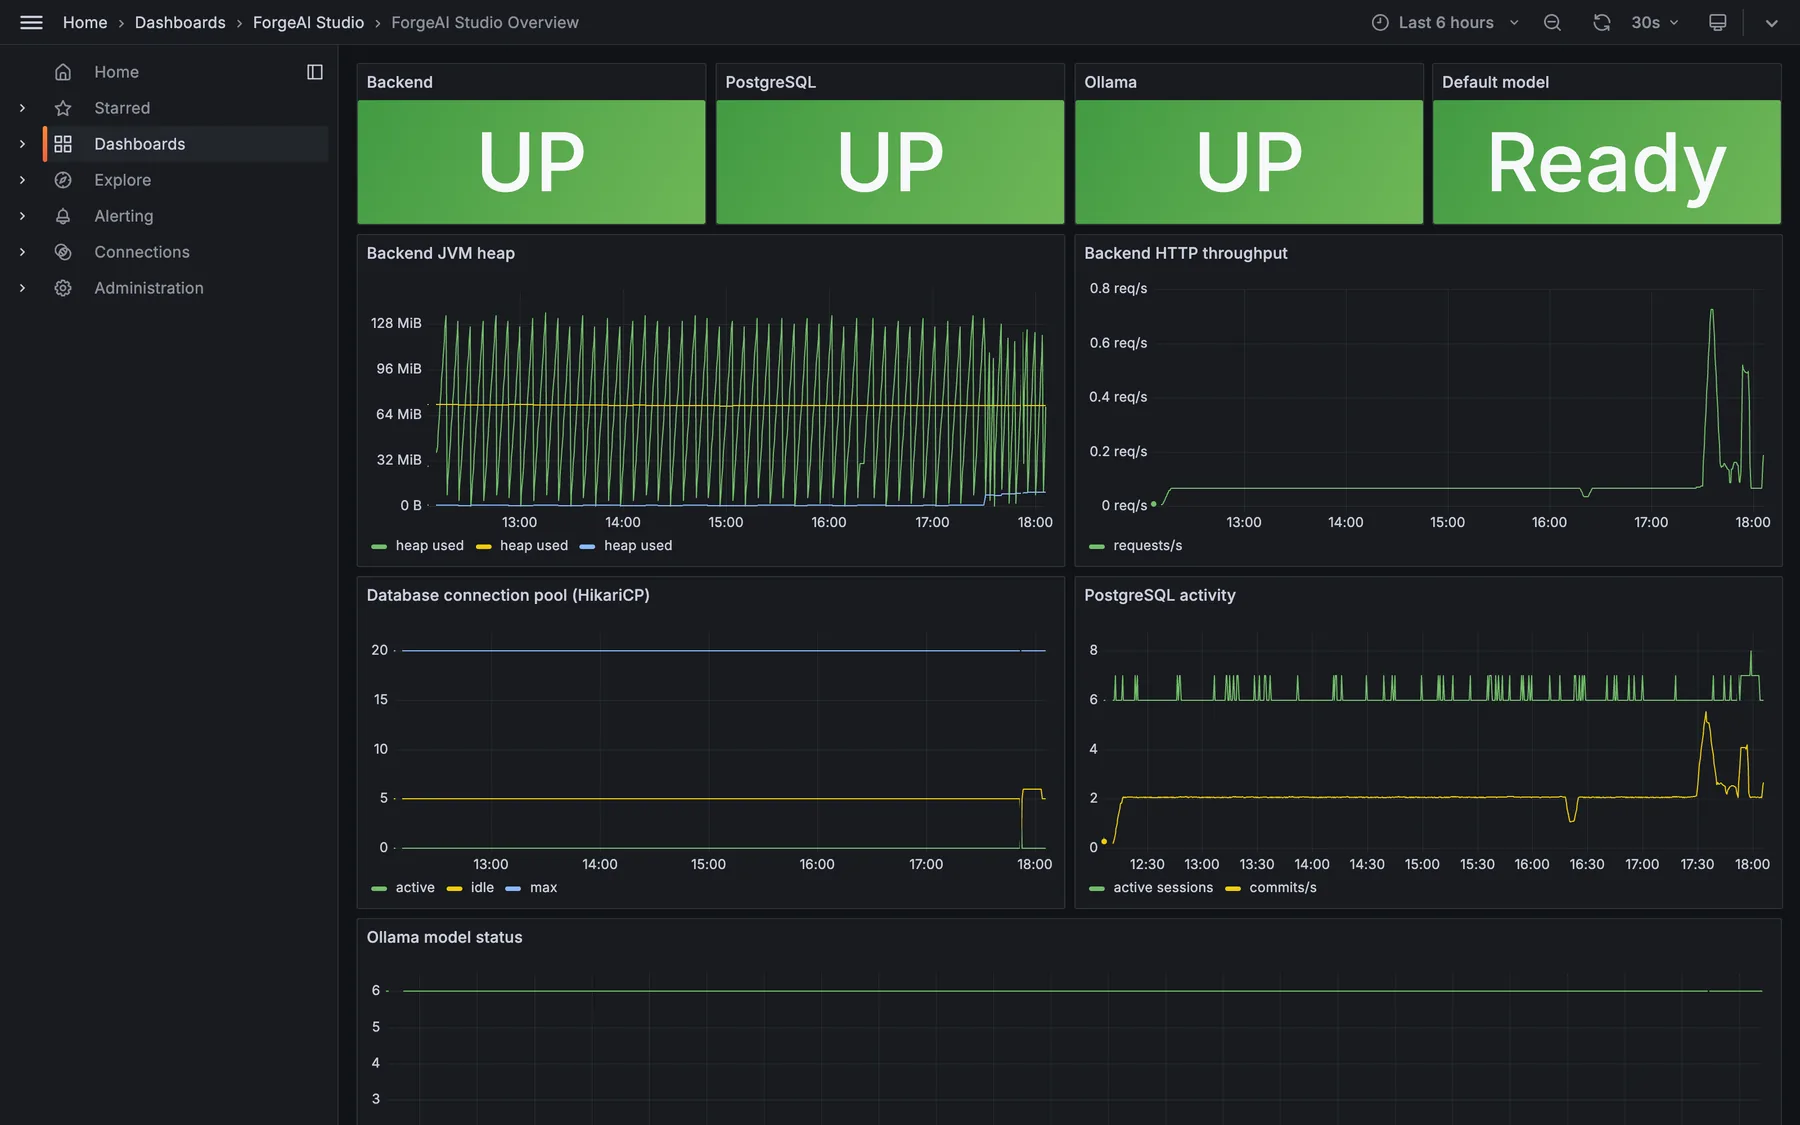
Task: Toggle TV kiosk view mode
Action: 1718,22
